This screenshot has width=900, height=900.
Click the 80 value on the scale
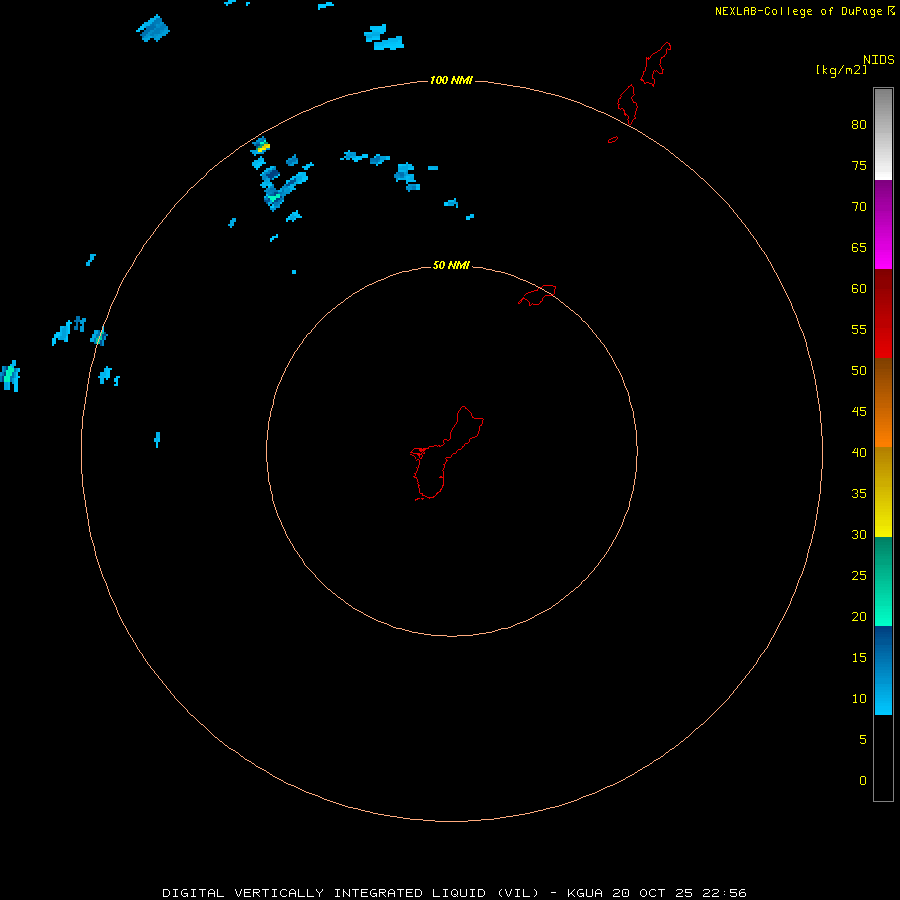tap(859, 125)
